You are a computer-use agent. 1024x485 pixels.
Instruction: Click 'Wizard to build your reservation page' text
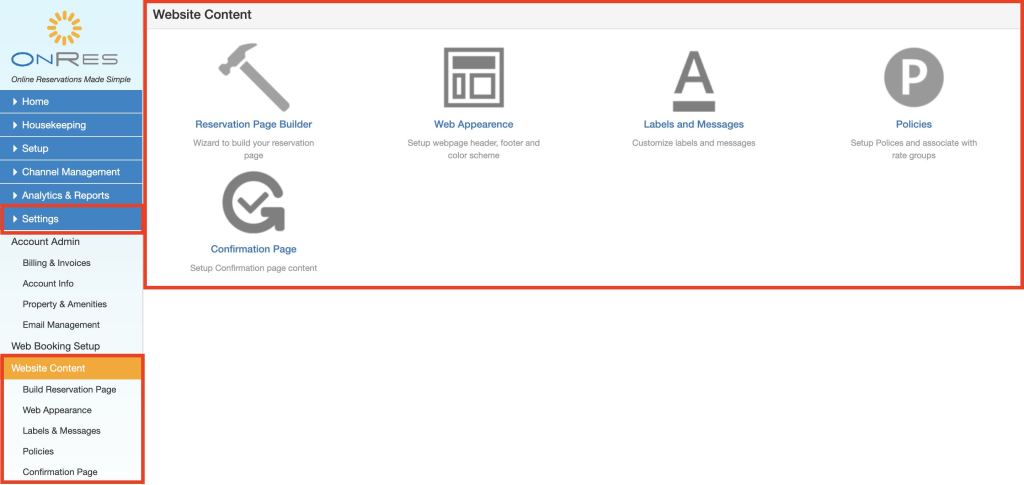(253, 149)
